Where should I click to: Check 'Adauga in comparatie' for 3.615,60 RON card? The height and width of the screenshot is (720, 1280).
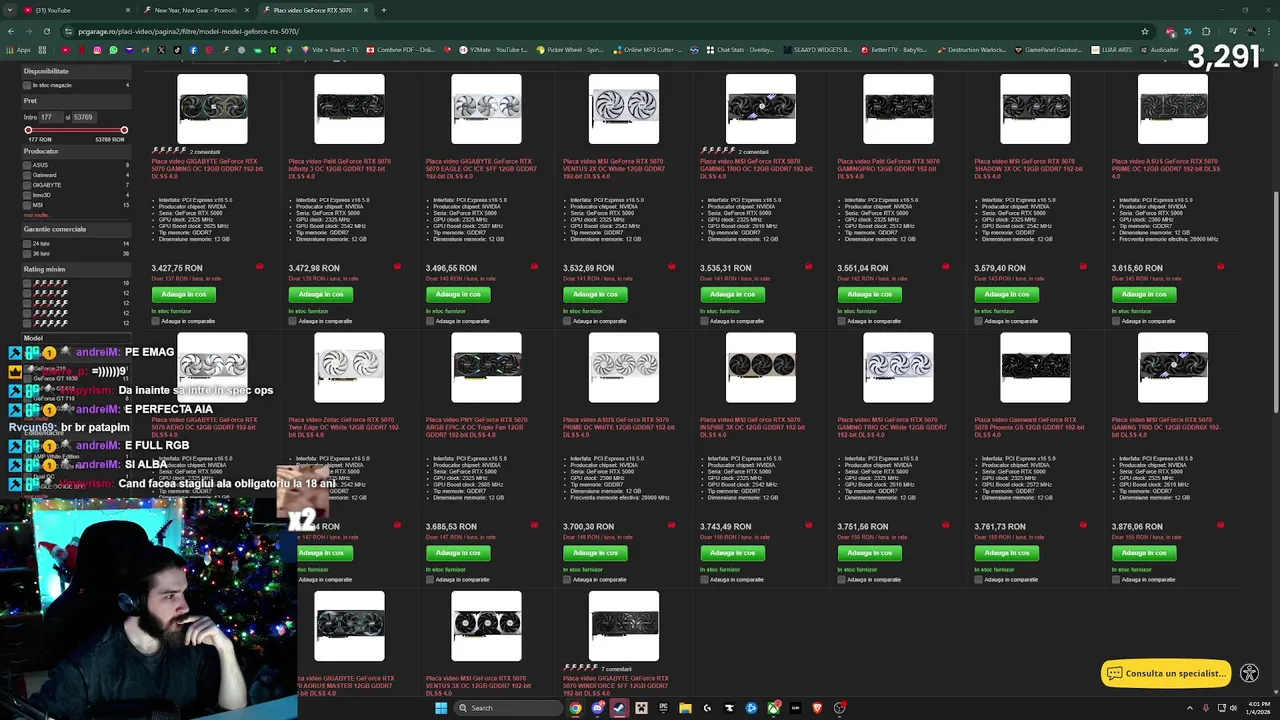(1115, 321)
